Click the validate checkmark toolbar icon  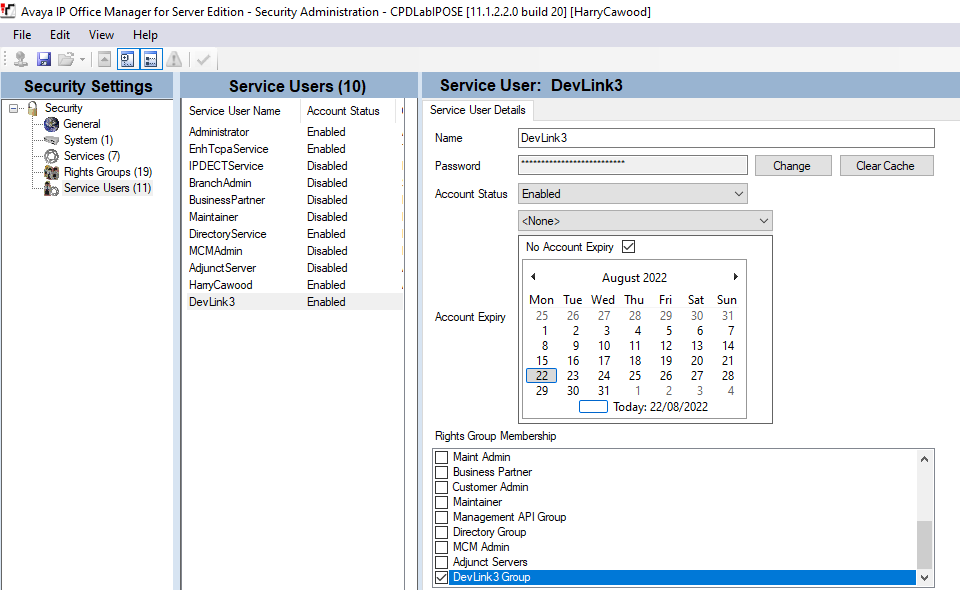[204, 59]
